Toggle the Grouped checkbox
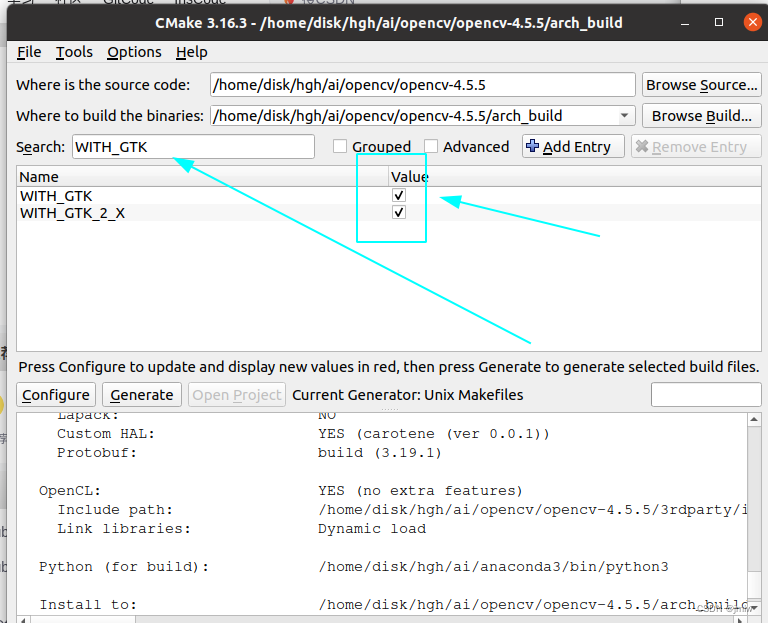The height and width of the screenshot is (623, 768). 340,146
